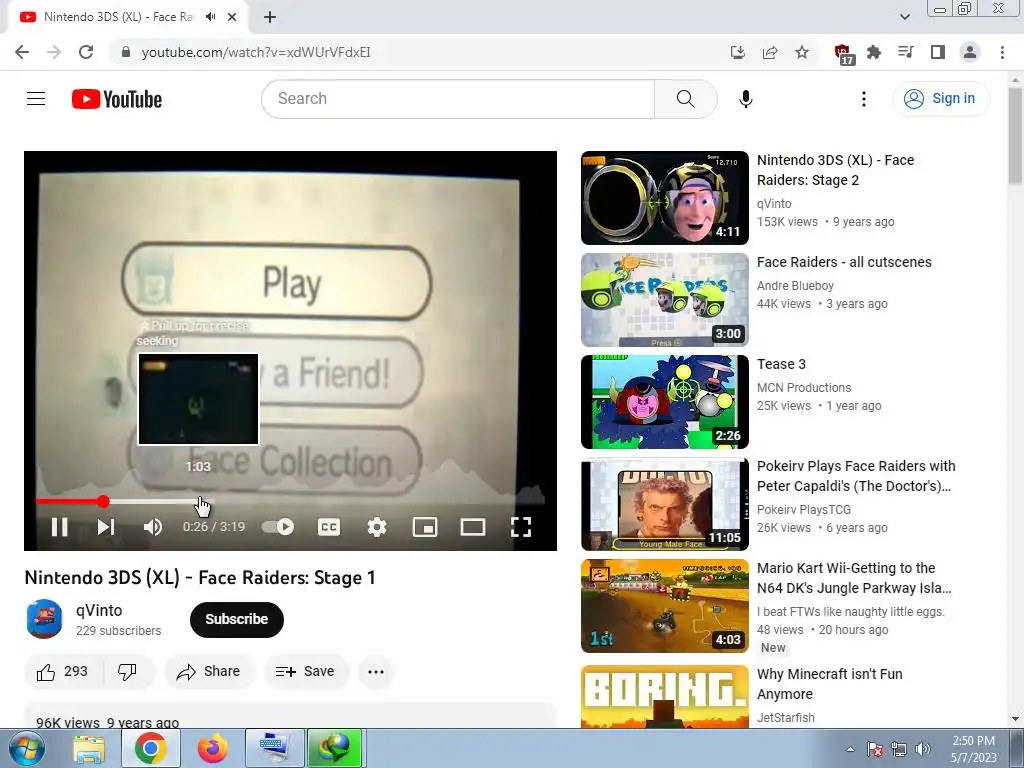1024x768 pixels.
Task: Click the address bar URL
Action: click(x=256, y=52)
